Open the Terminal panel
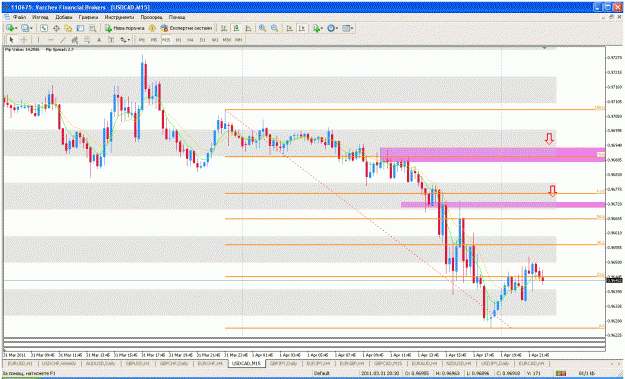 click(81, 28)
